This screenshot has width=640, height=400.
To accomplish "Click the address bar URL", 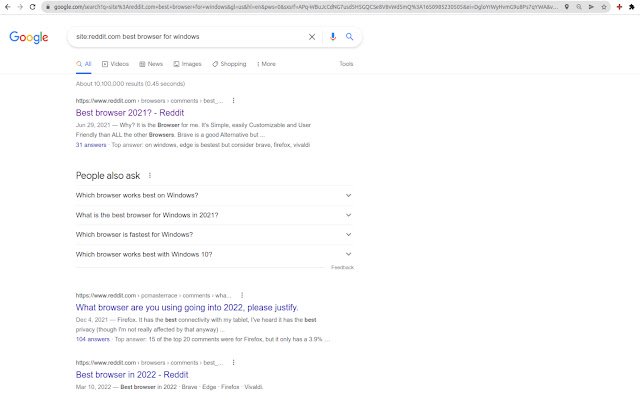I will tap(305, 7).
